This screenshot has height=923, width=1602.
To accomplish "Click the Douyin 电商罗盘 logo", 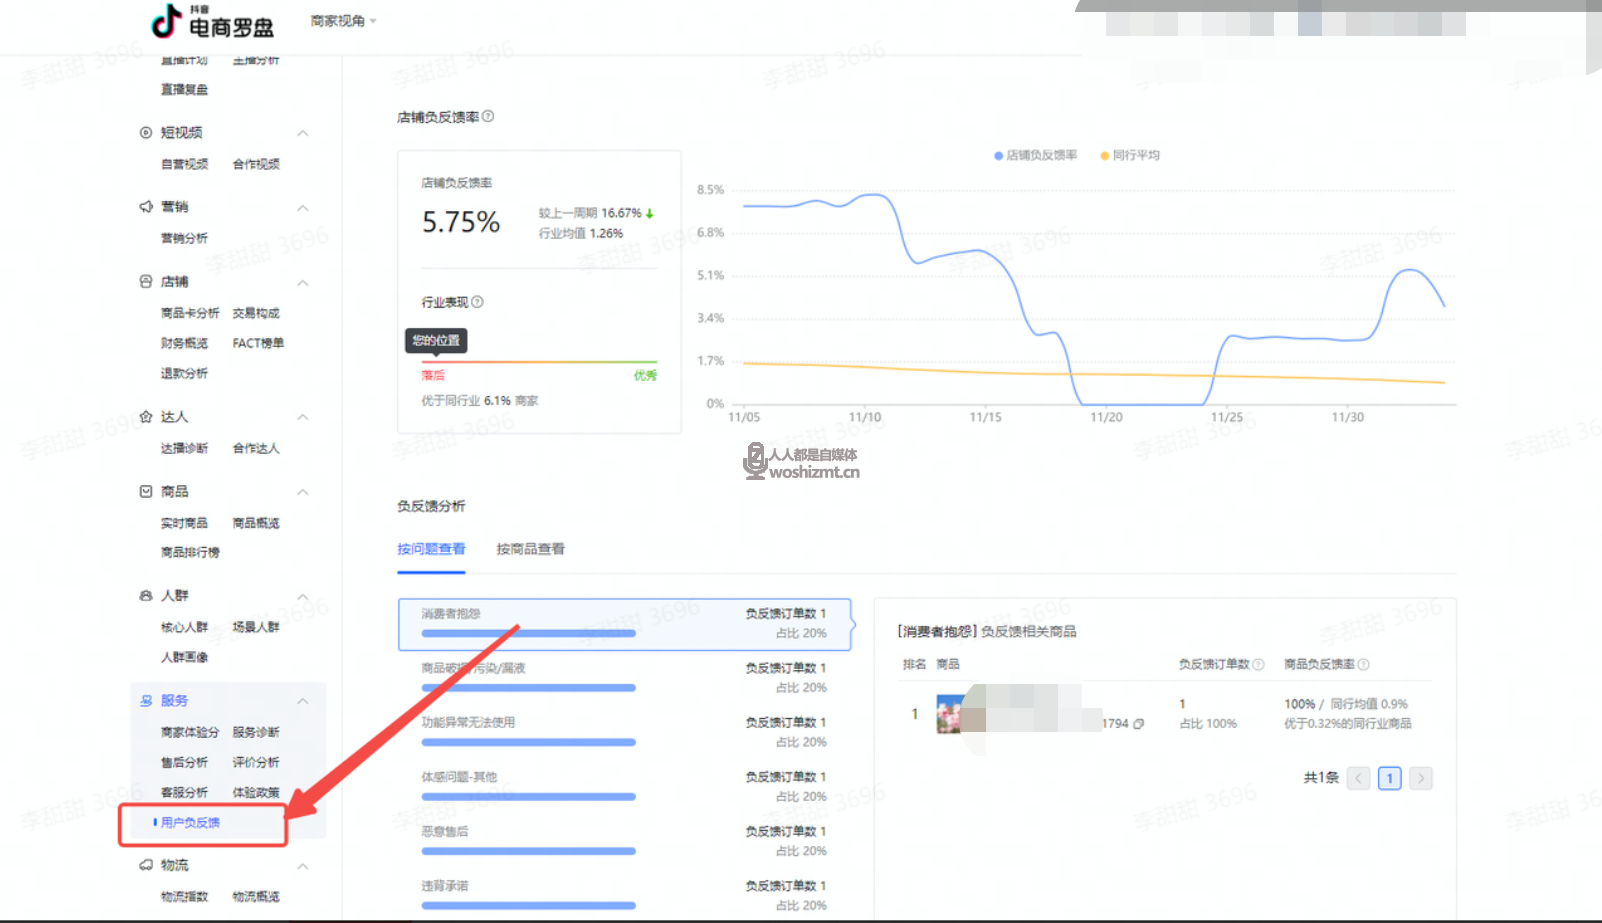I will coord(212,22).
